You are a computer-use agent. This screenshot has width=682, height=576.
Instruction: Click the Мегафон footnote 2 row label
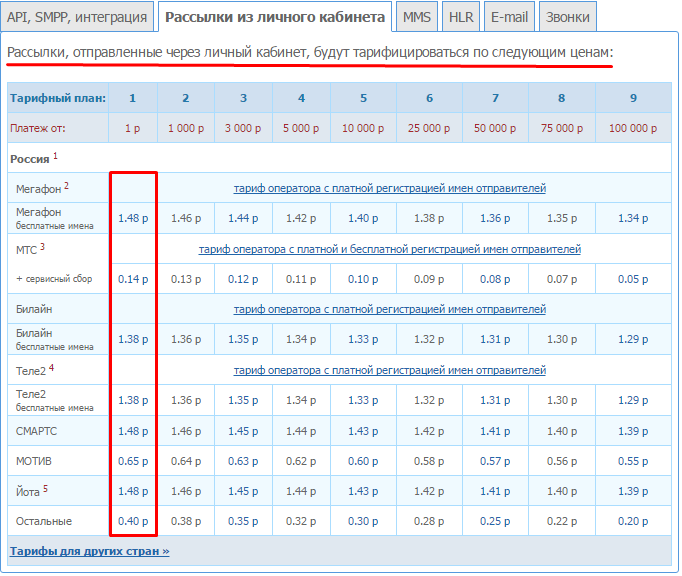click(42, 188)
